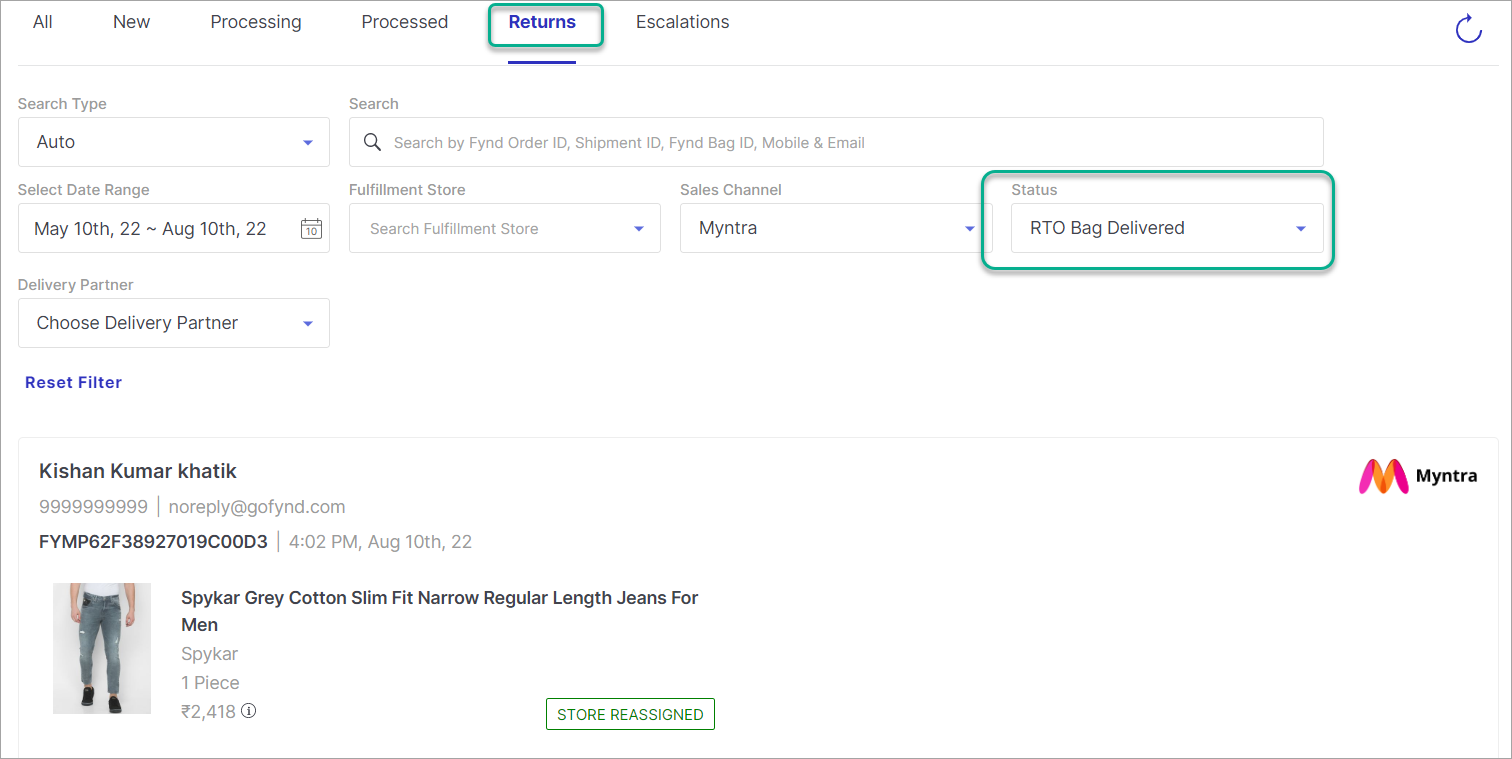The image size is (1512, 759).
Task: Refresh the orders list
Action: point(1468,29)
